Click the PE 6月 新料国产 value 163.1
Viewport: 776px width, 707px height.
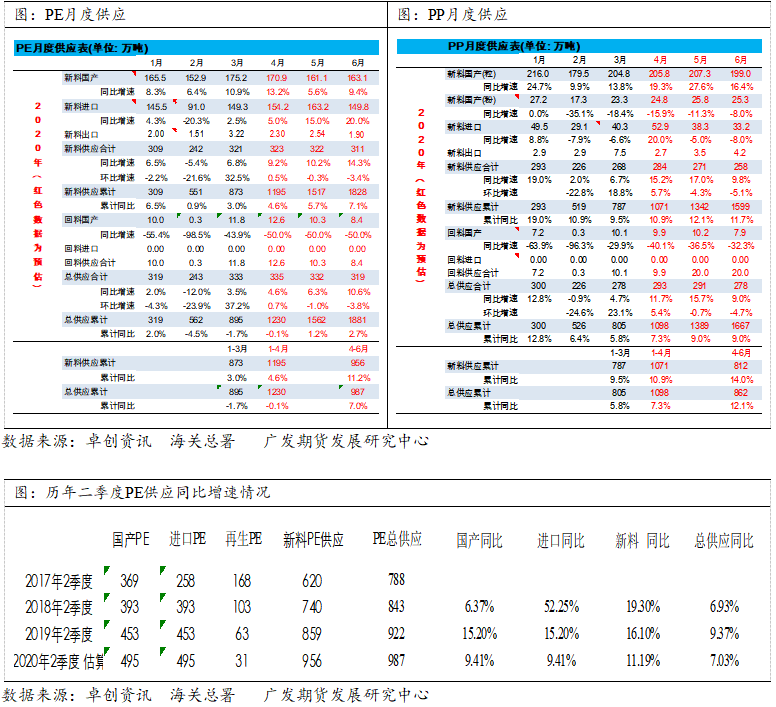pos(357,78)
